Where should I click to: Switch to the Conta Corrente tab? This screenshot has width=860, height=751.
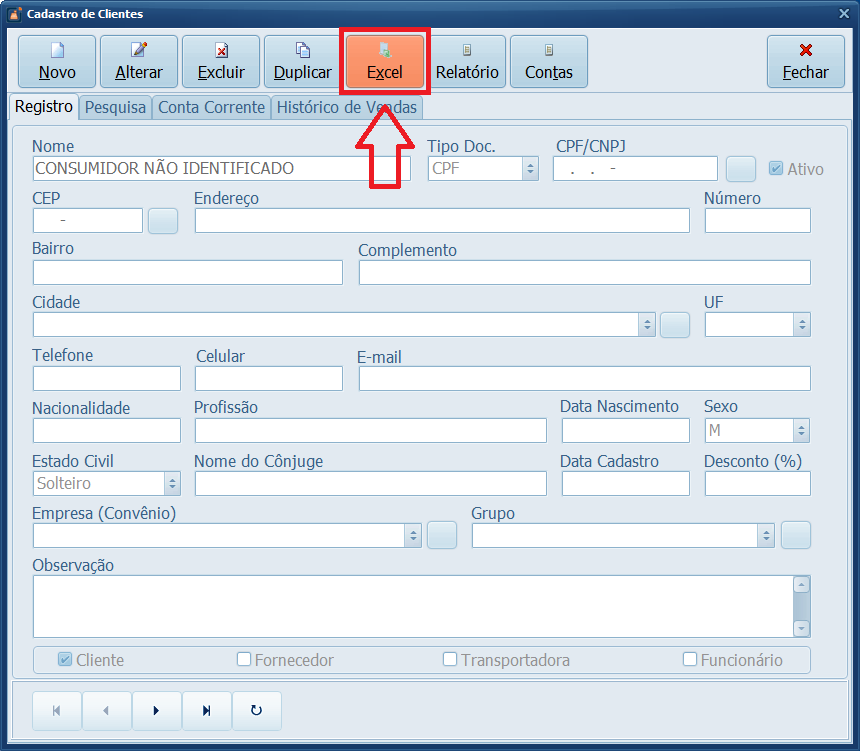pyautogui.click(x=212, y=108)
